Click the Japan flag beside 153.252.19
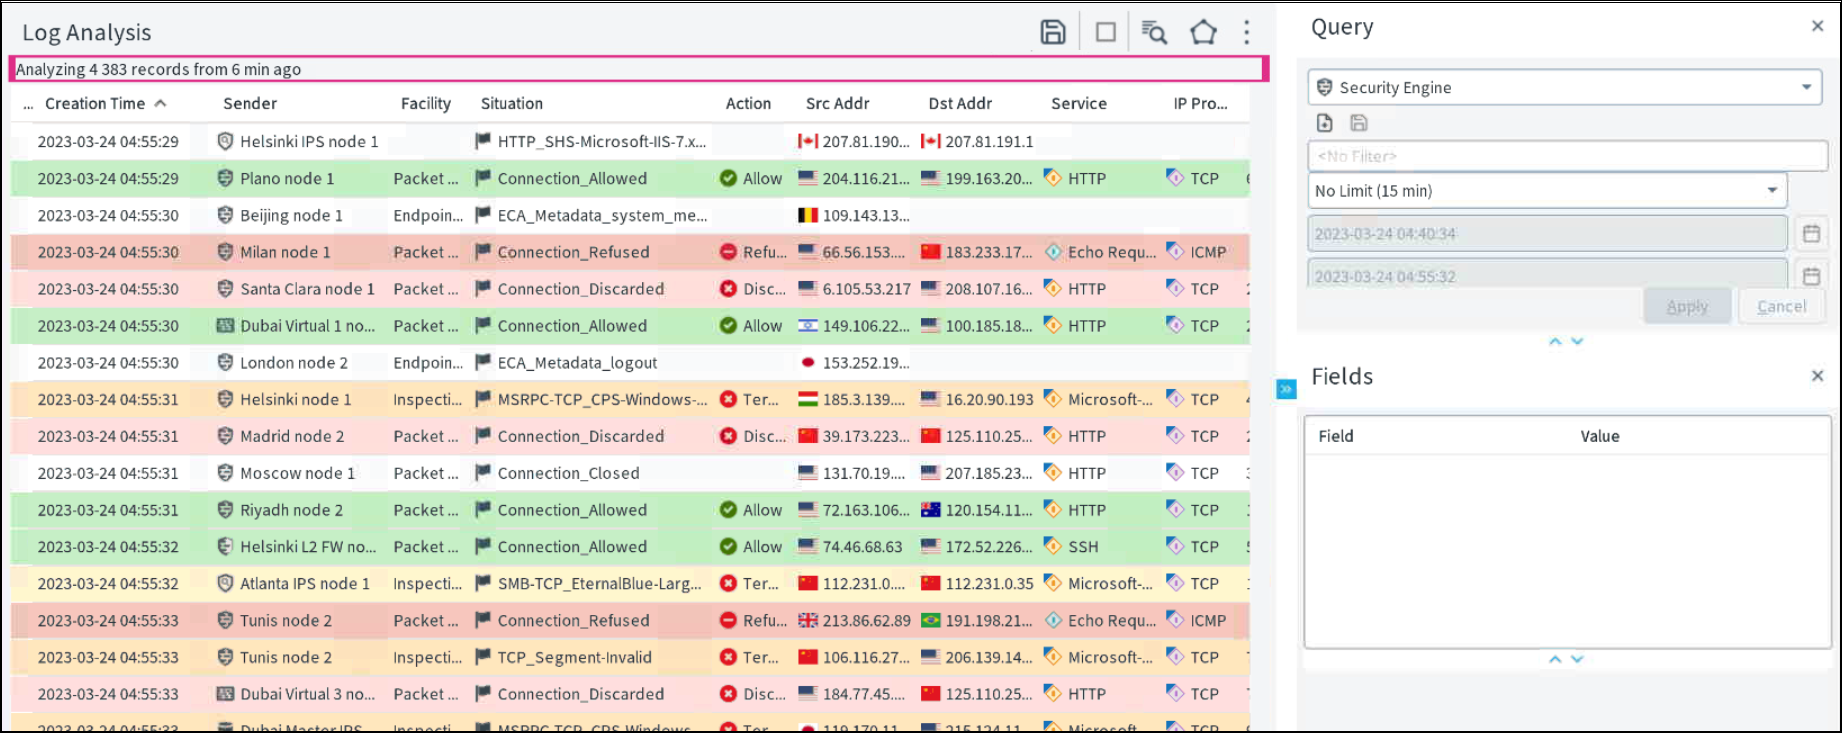 click(807, 363)
